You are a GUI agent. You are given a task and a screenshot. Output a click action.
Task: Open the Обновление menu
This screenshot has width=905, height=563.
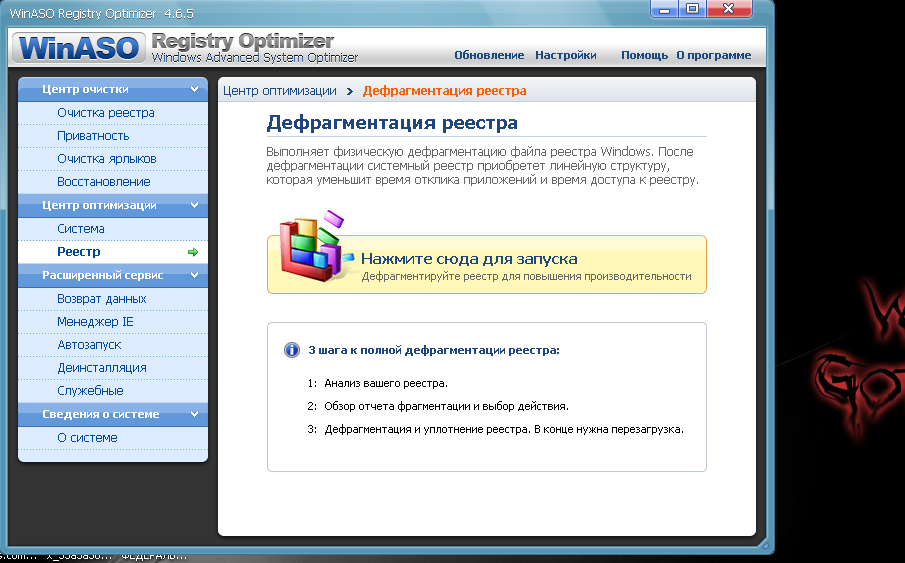(489, 55)
